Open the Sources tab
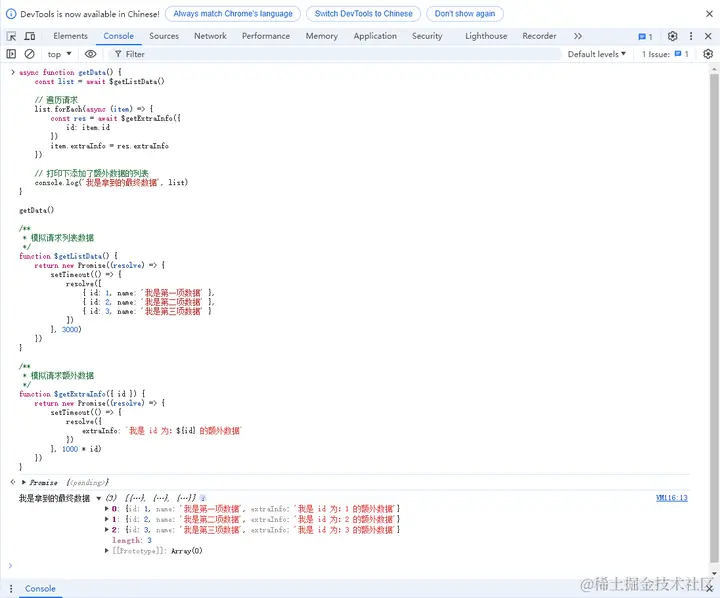Screen dimensions: 720x598 click(x=164, y=36)
